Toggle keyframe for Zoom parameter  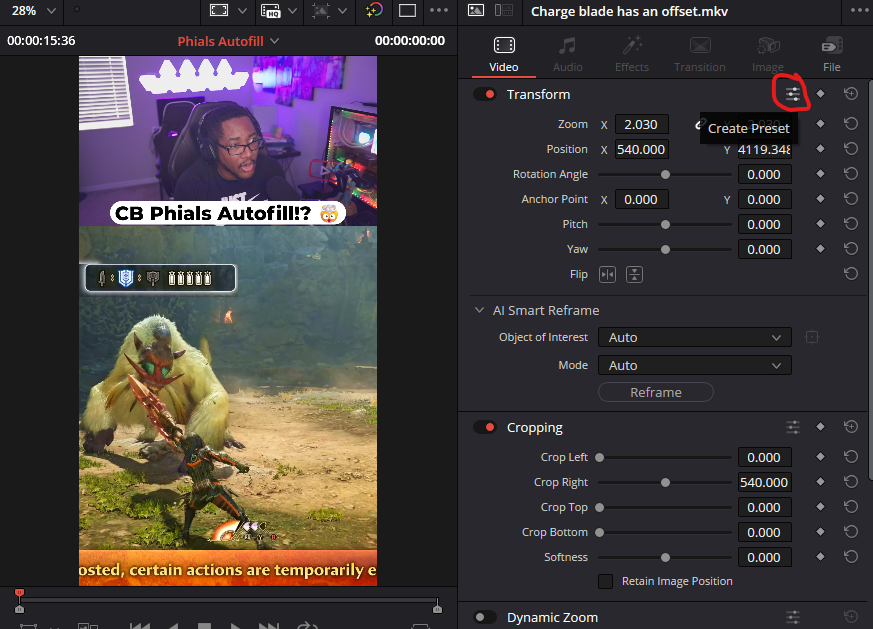point(820,124)
